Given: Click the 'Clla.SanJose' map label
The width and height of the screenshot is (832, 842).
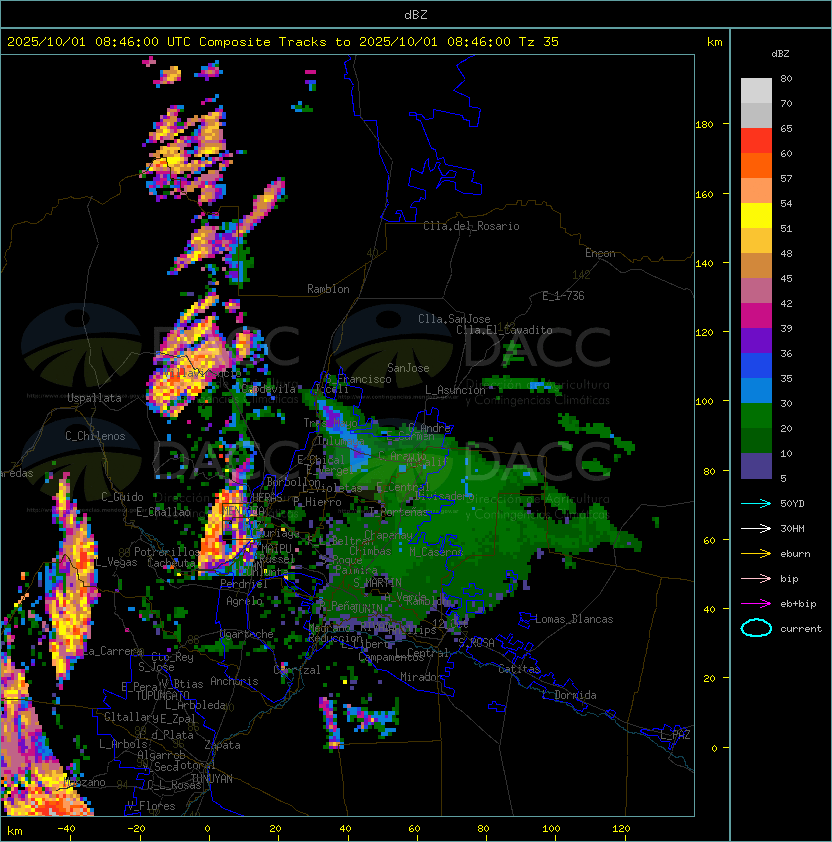Looking at the screenshot, I should coord(454,319).
